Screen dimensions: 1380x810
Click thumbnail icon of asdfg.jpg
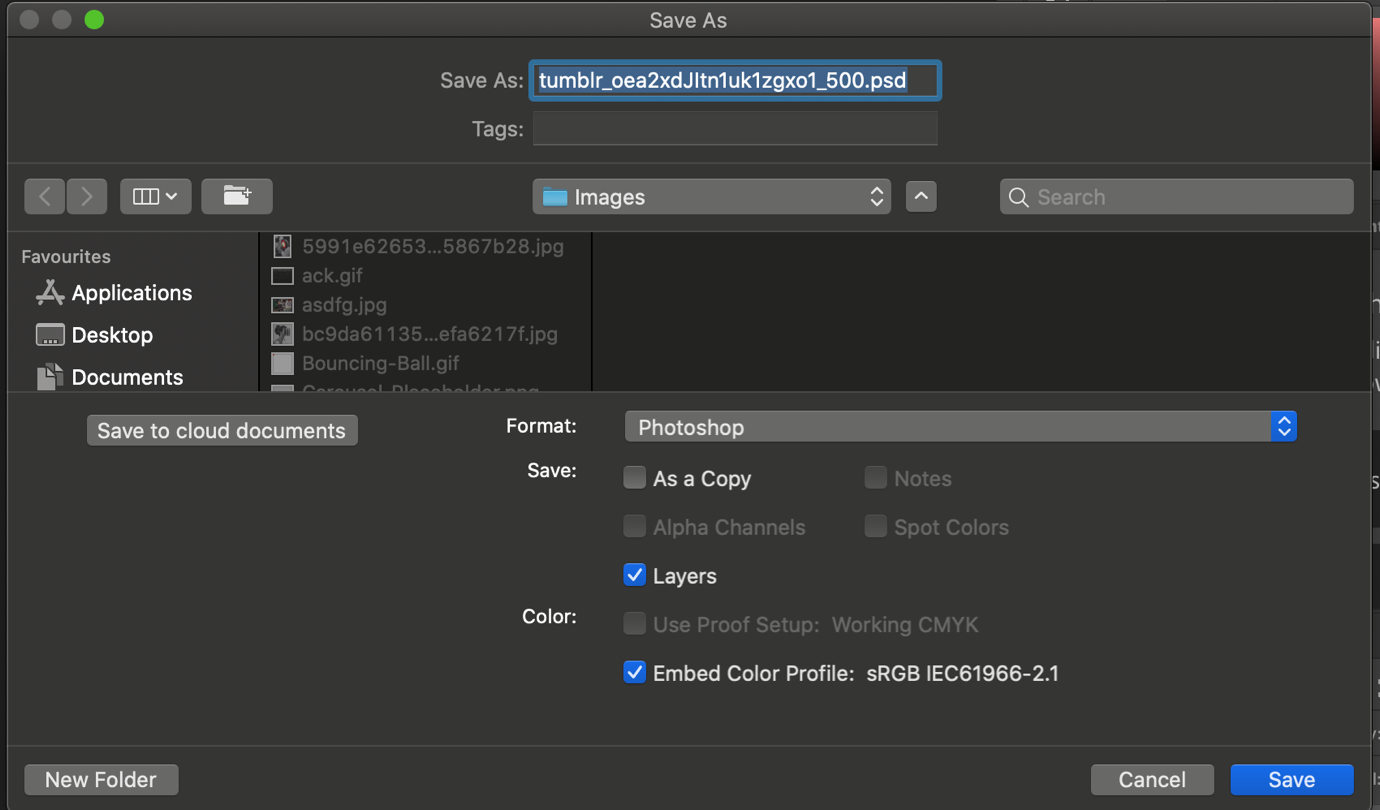tap(282, 304)
